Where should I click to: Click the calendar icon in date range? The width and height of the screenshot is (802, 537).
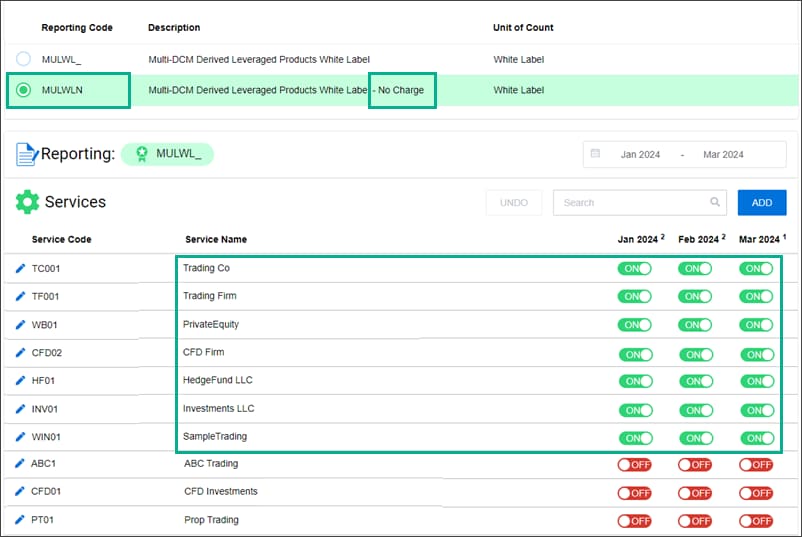pyautogui.click(x=596, y=154)
